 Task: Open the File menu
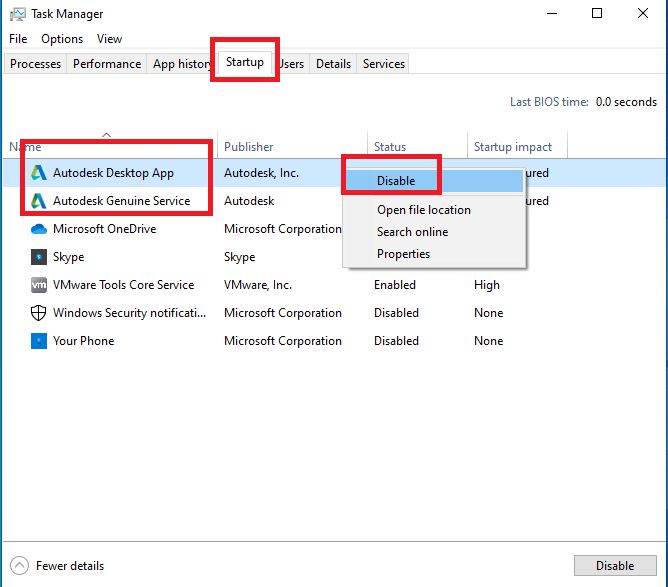click(x=18, y=39)
